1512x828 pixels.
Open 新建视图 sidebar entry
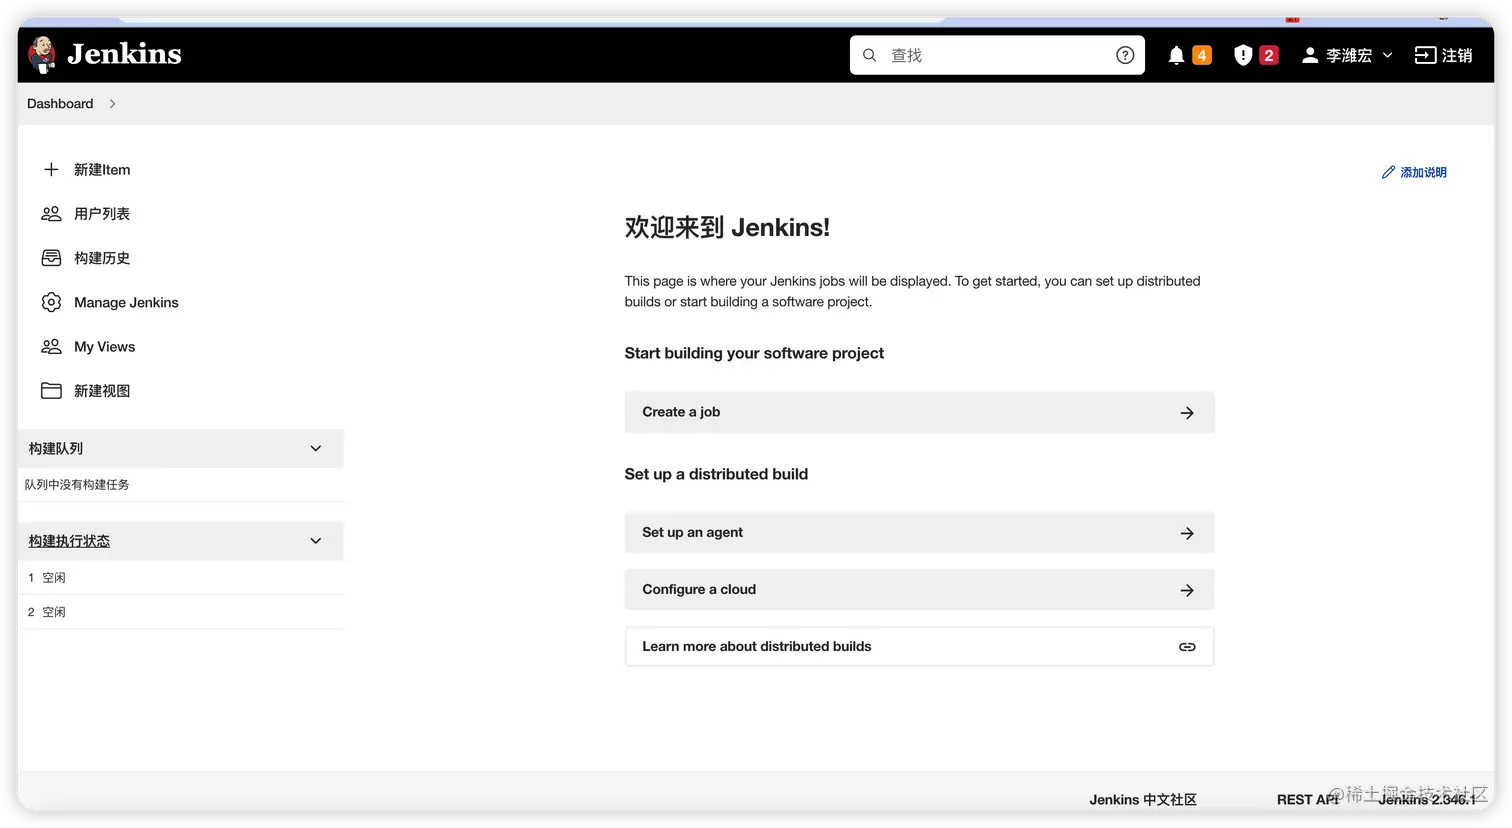pyautogui.click(x=102, y=391)
